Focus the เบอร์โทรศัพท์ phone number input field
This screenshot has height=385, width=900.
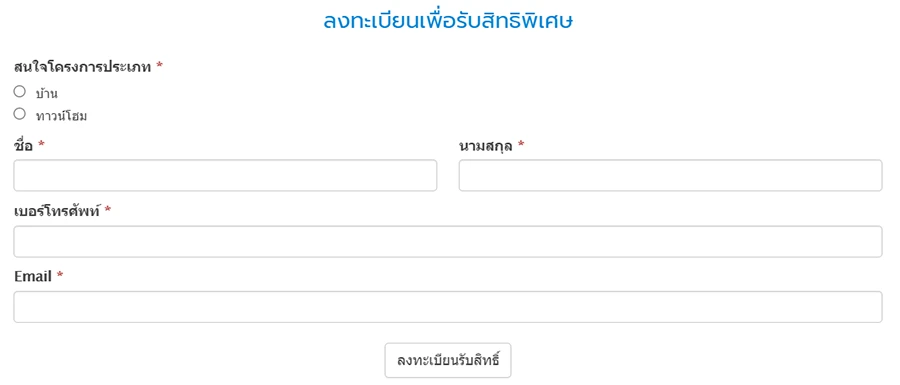tap(448, 242)
